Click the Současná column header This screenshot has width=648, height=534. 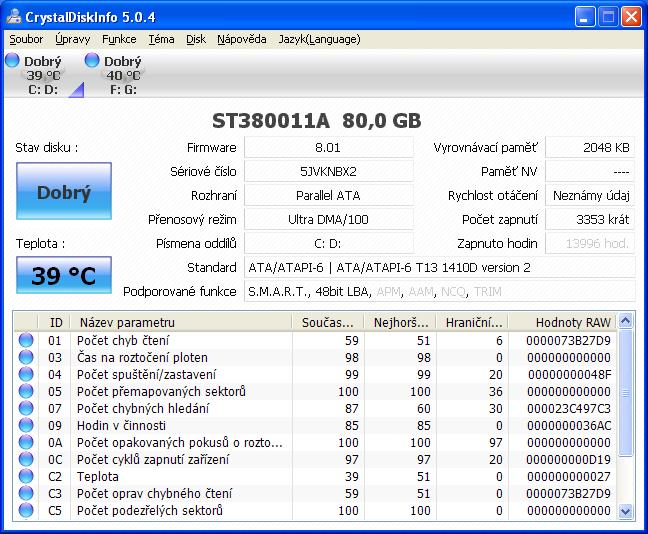[x=328, y=322]
